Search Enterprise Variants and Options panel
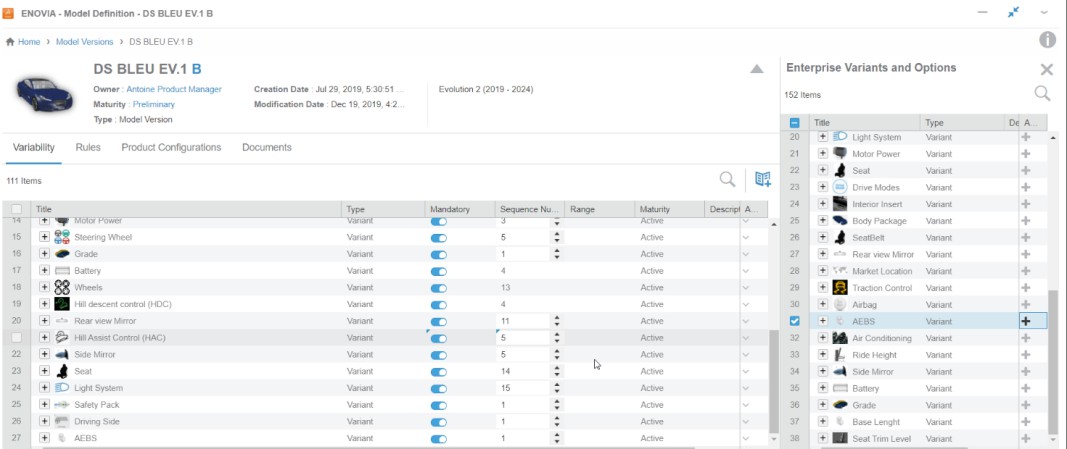The image size is (1067, 449). click(x=1043, y=94)
